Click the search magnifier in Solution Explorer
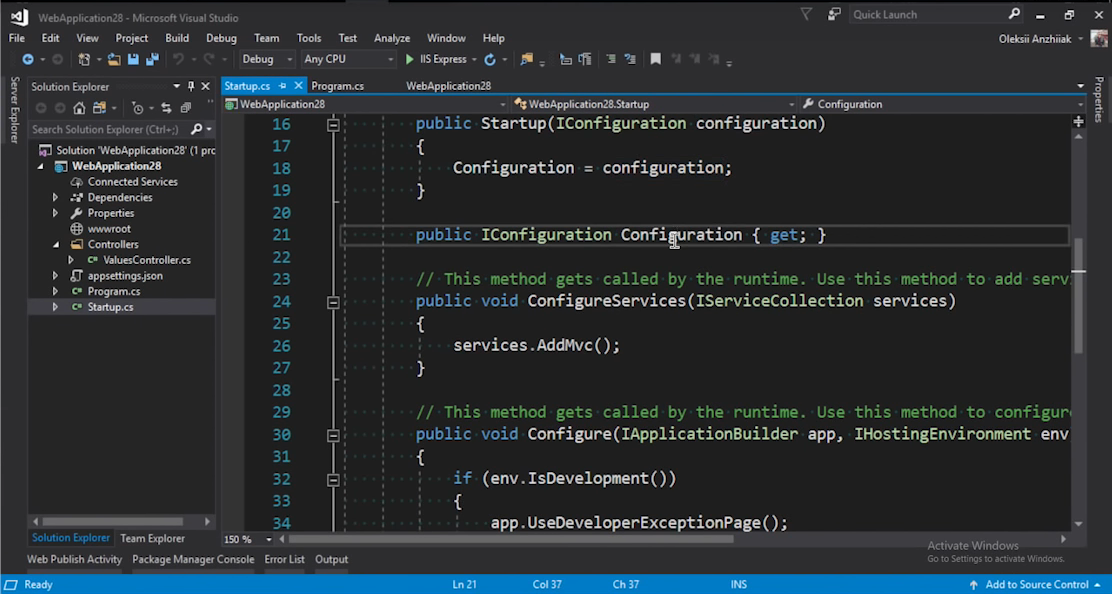The height and width of the screenshot is (594, 1112). point(196,129)
